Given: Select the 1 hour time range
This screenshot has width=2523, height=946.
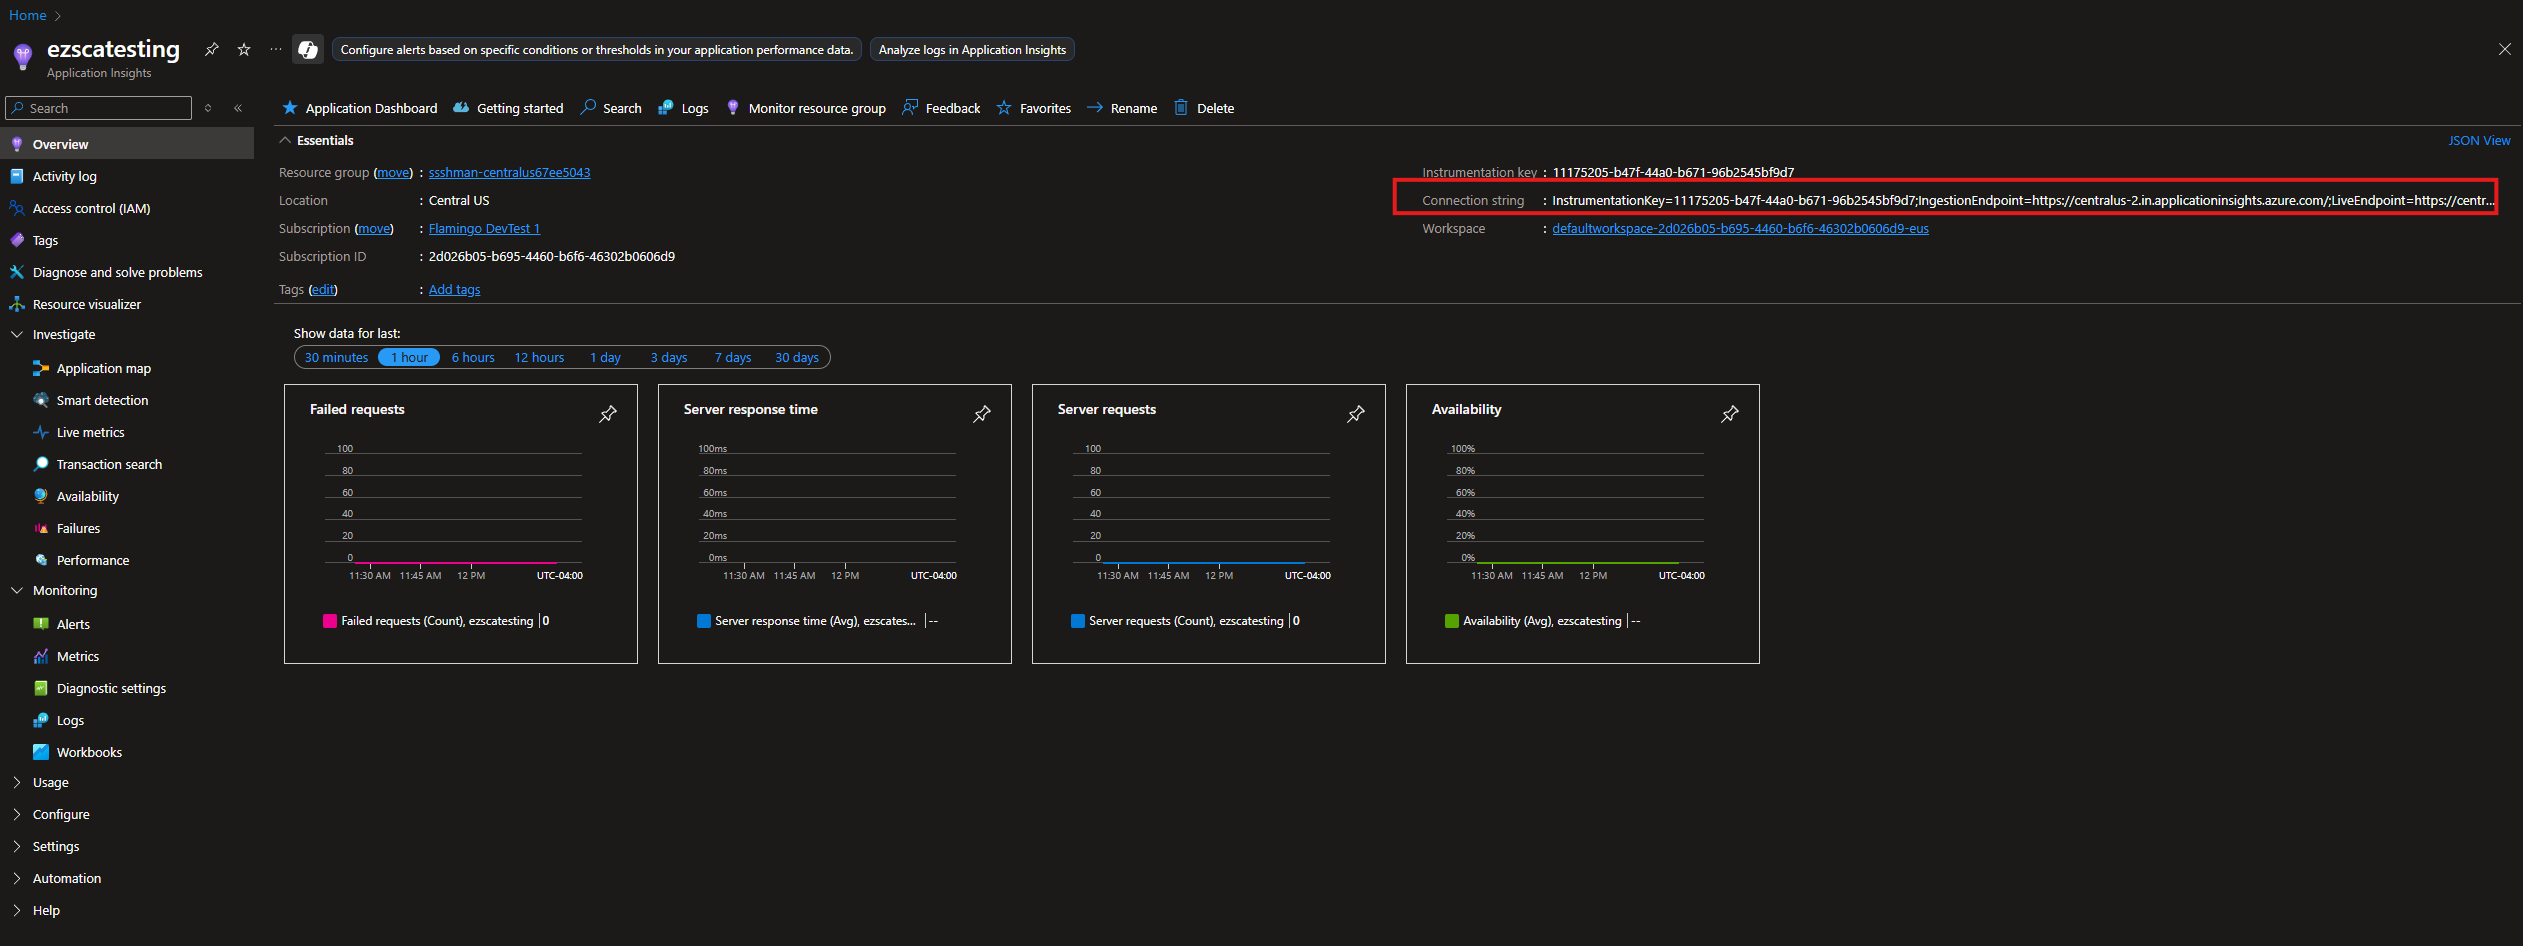Looking at the screenshot, I should pyautogui.click(x=409, y=358).
